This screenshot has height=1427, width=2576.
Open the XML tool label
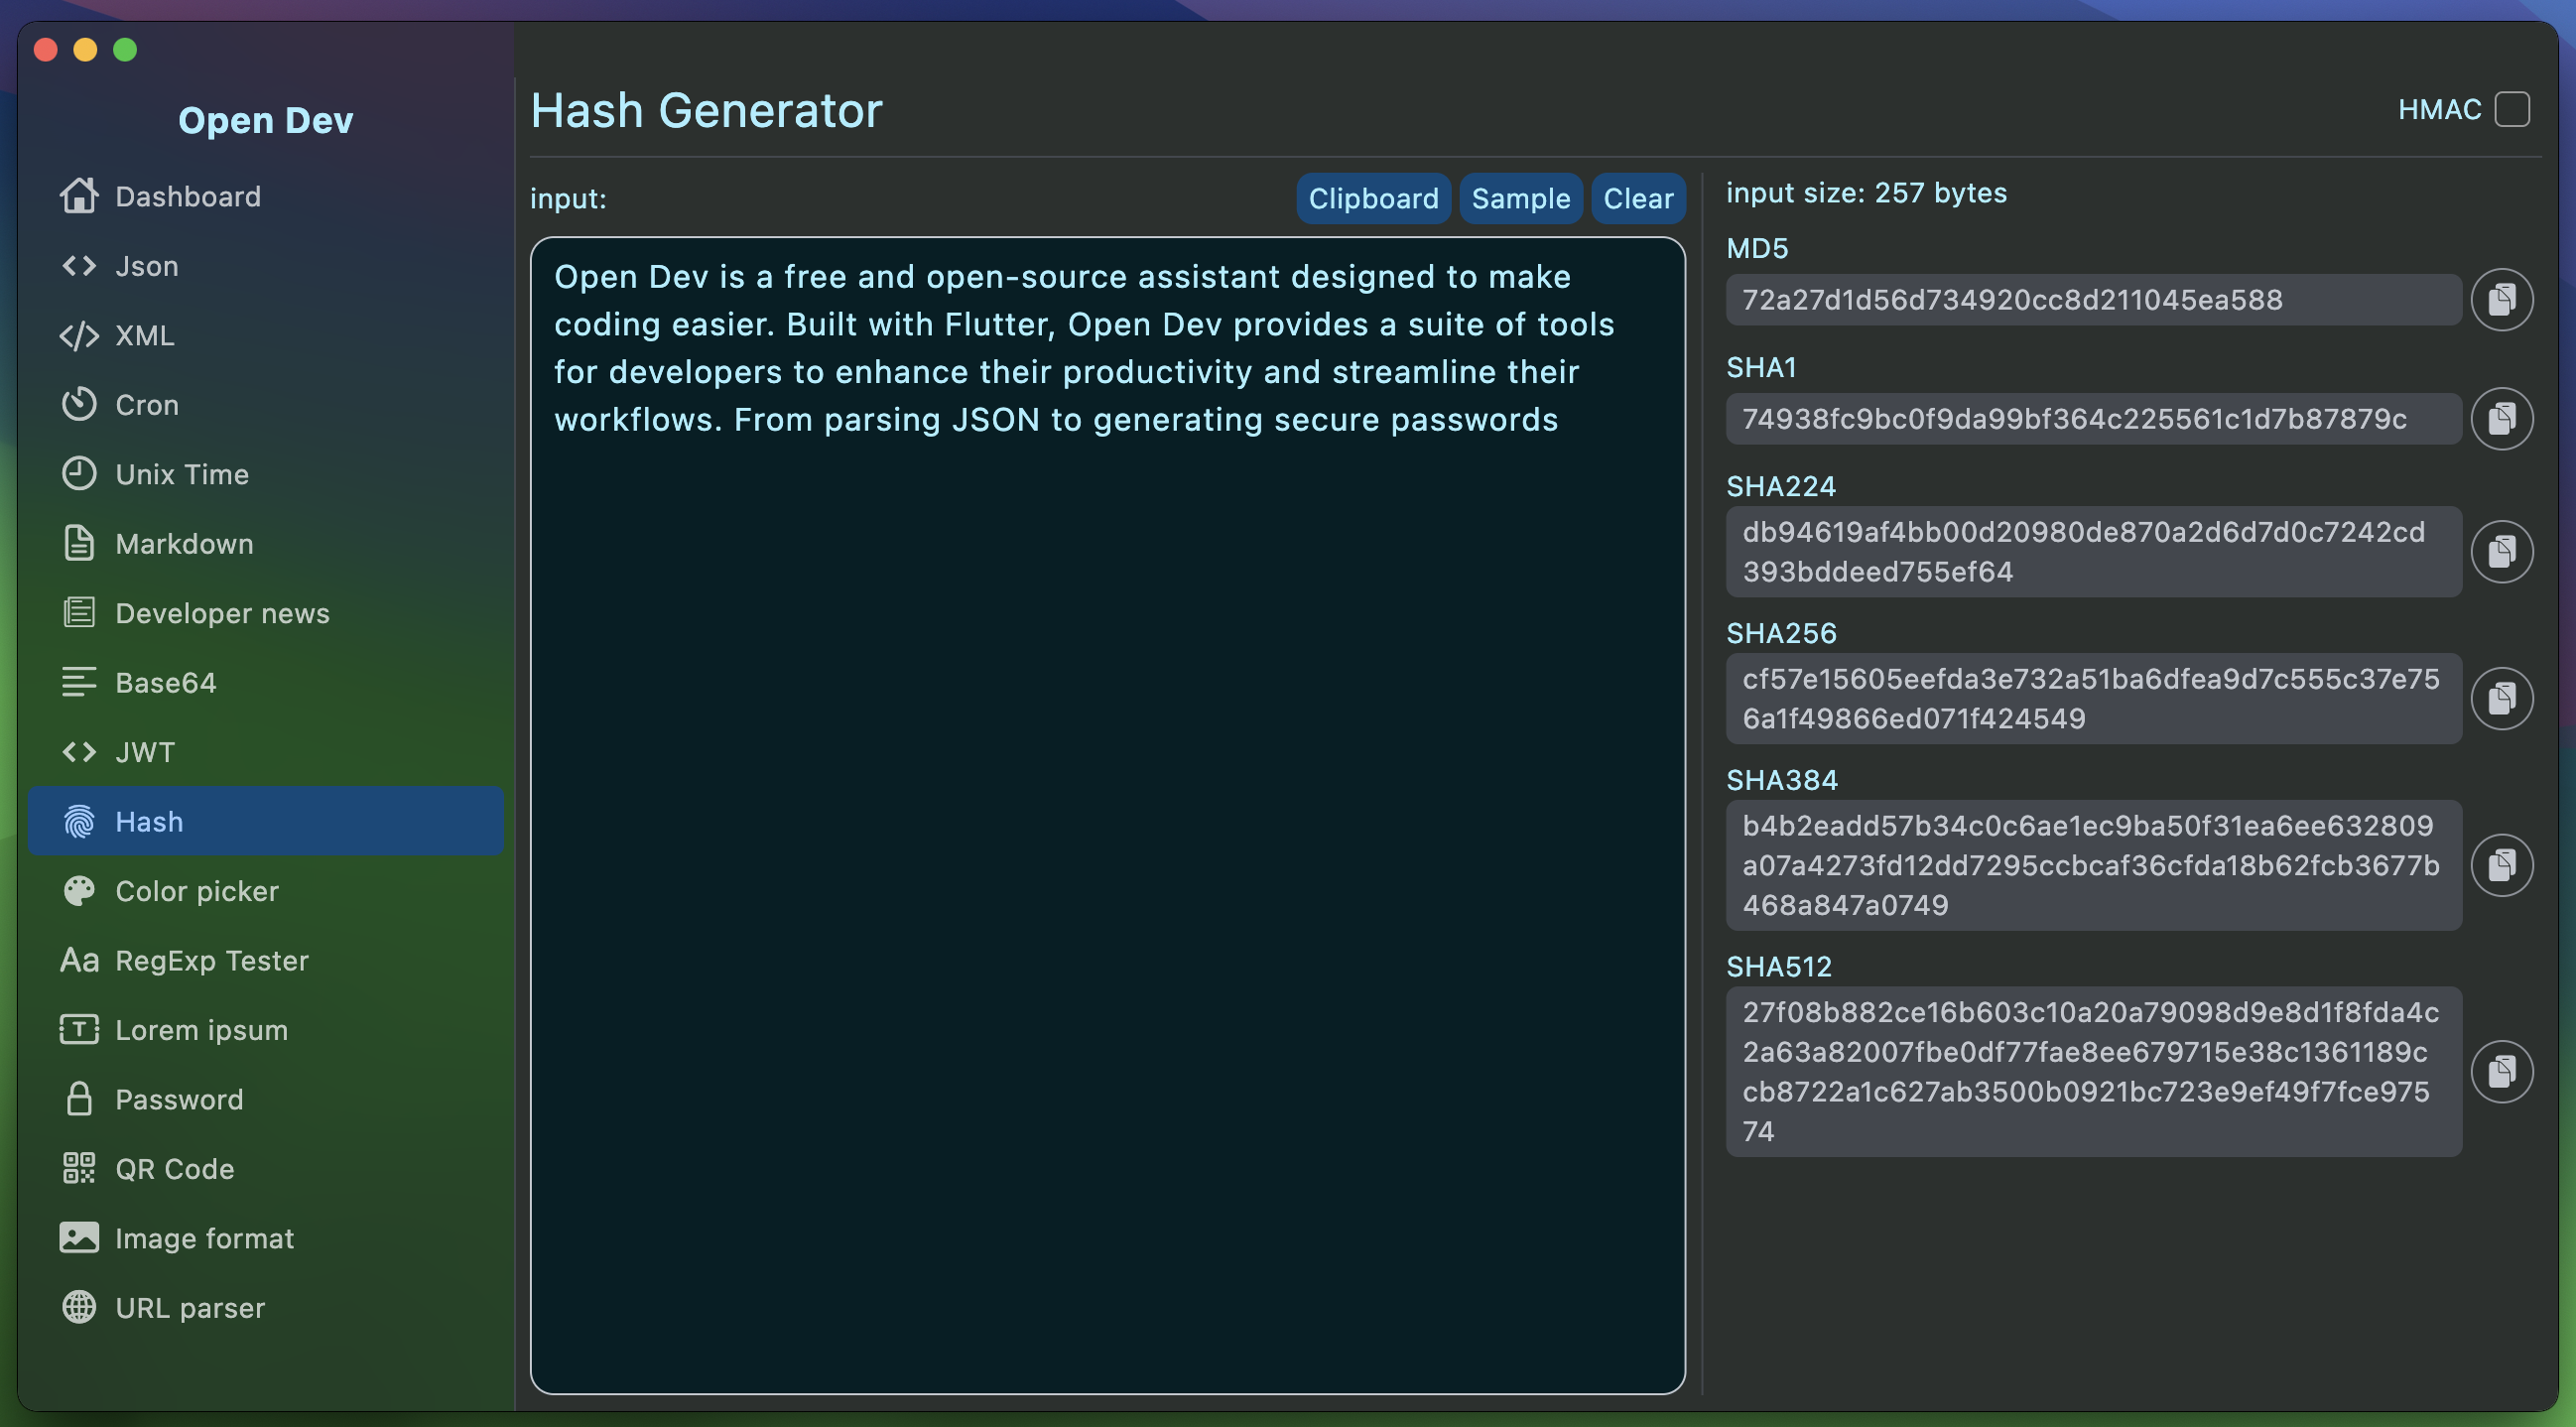145,335
